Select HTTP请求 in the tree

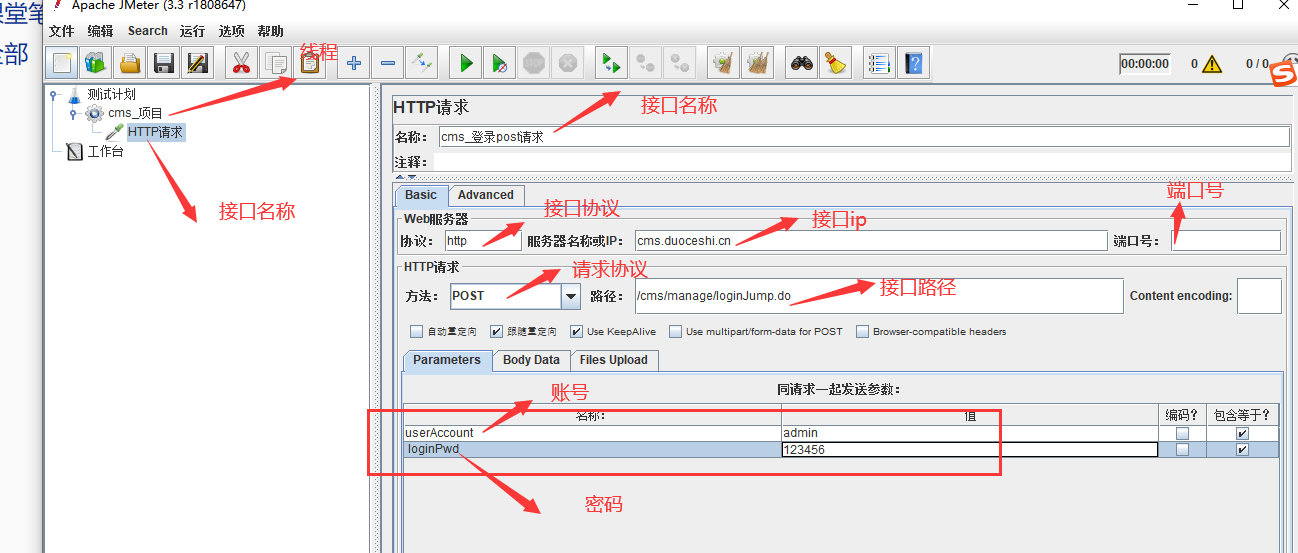(156, 132)
